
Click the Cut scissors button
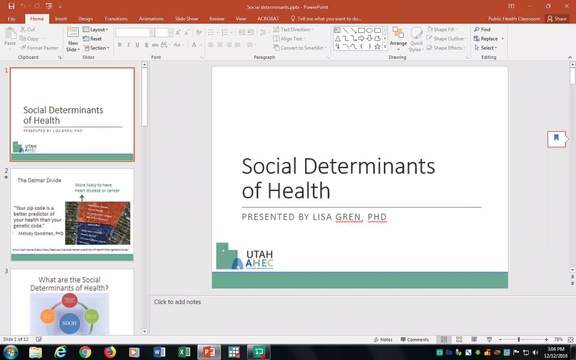click(28, 29)
